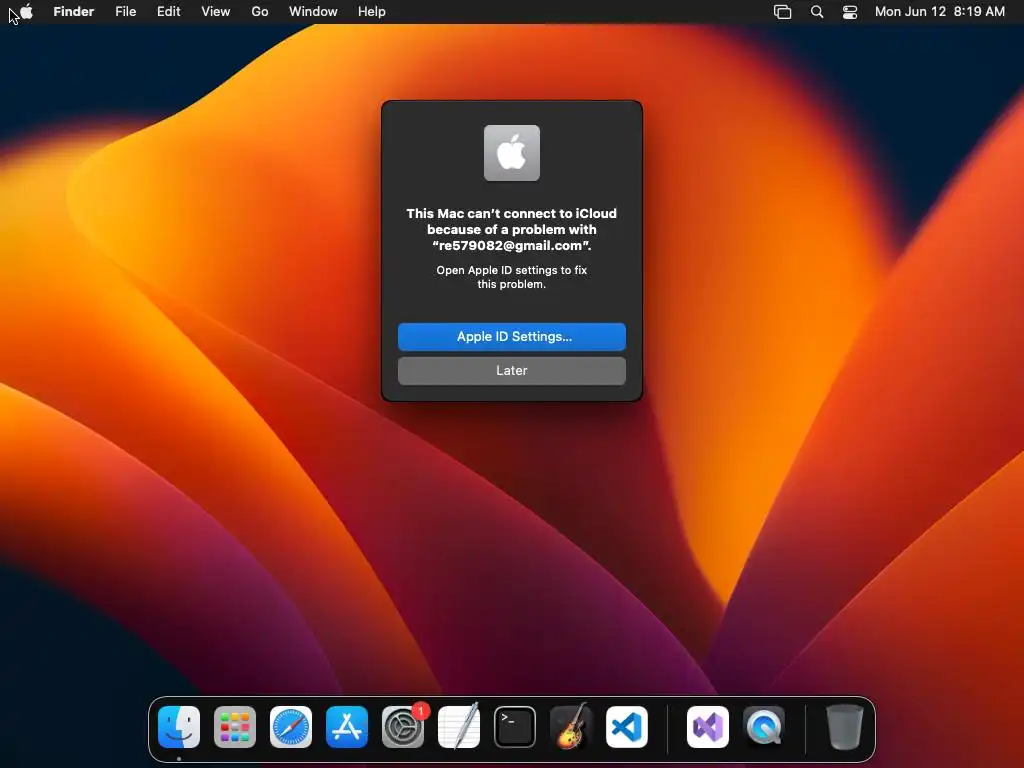1024x768 pixels.
Task: Open the Edit menu
Action: coord(168,11)
